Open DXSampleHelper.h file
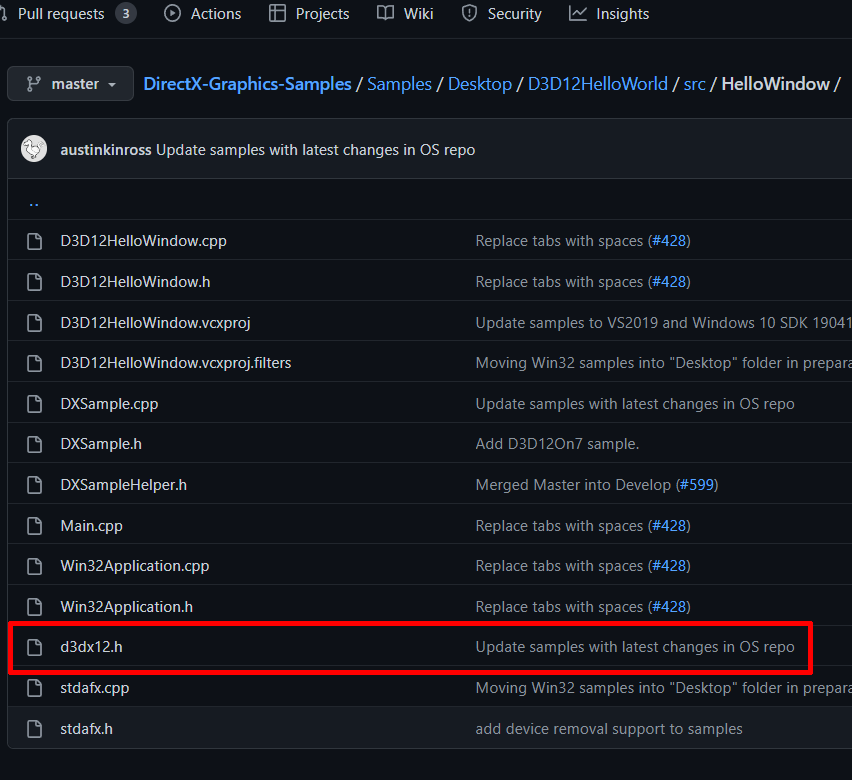Image resolution: width=852 pixels, height=780 pixels. [x=123, y=485]
